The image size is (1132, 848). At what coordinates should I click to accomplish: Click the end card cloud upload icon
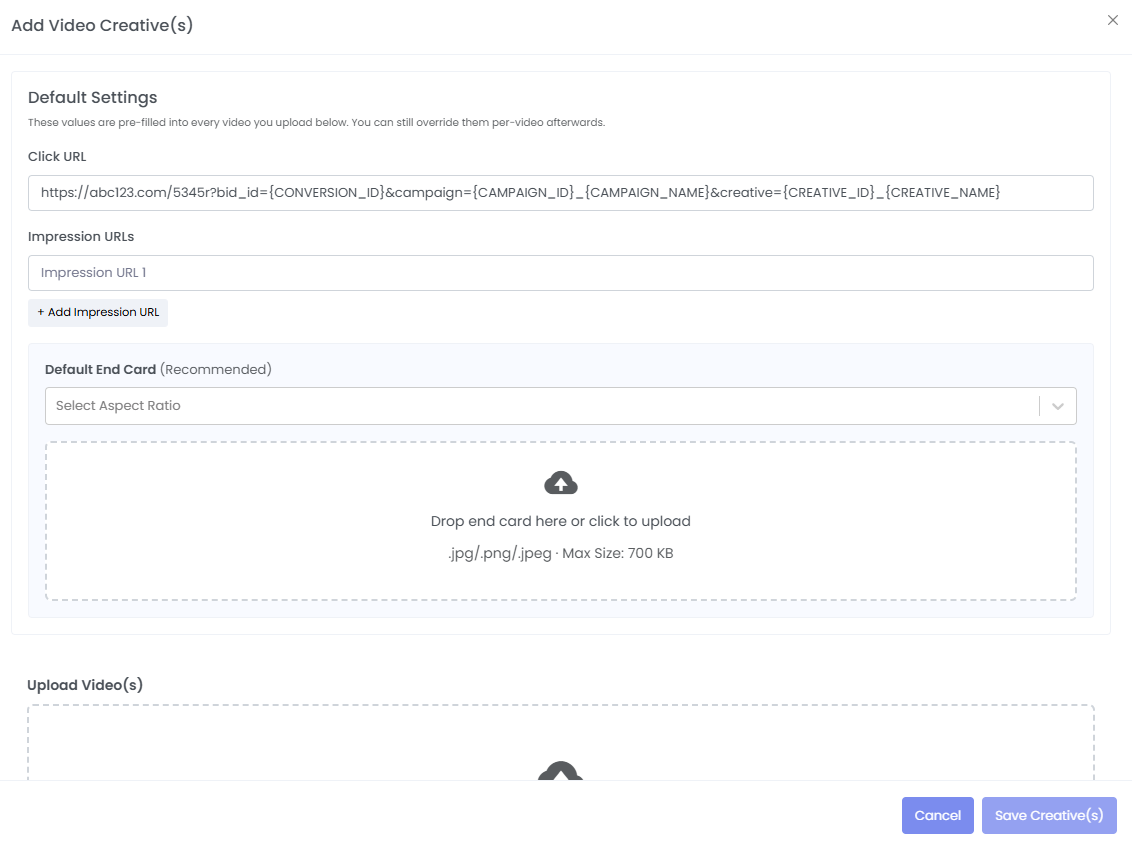[x=561, y=484]
